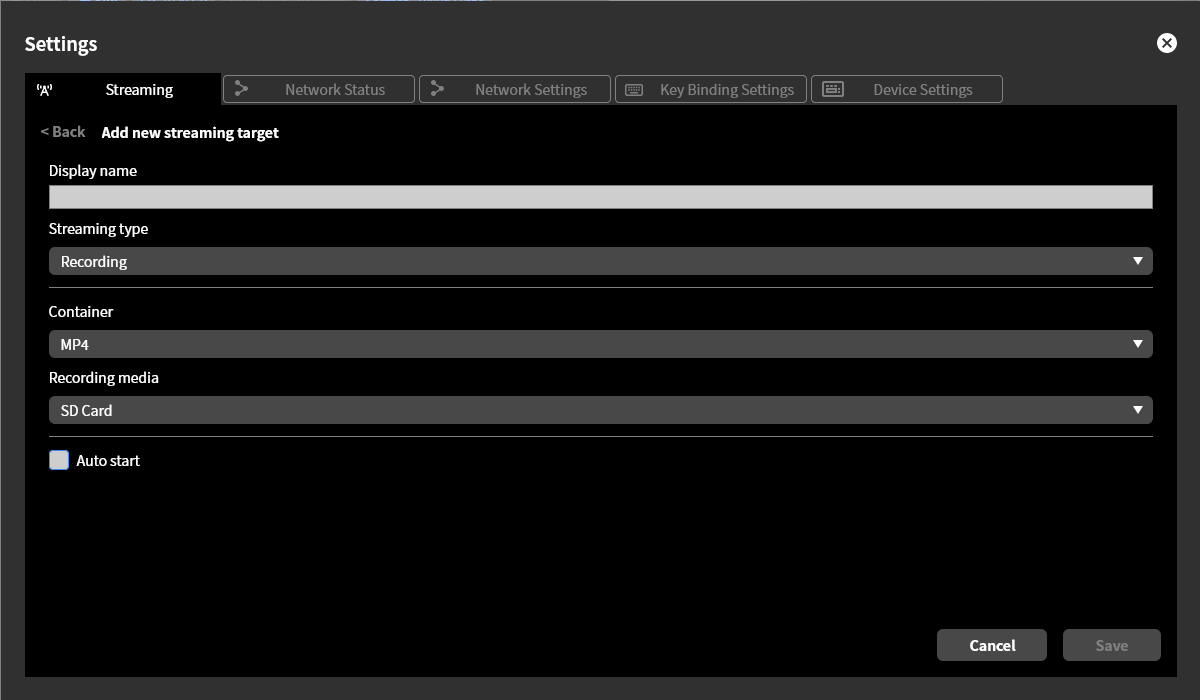Focus the Display name text field
Image resolution: width=1200 pixels, height=700 pixels.
point(600,197)
